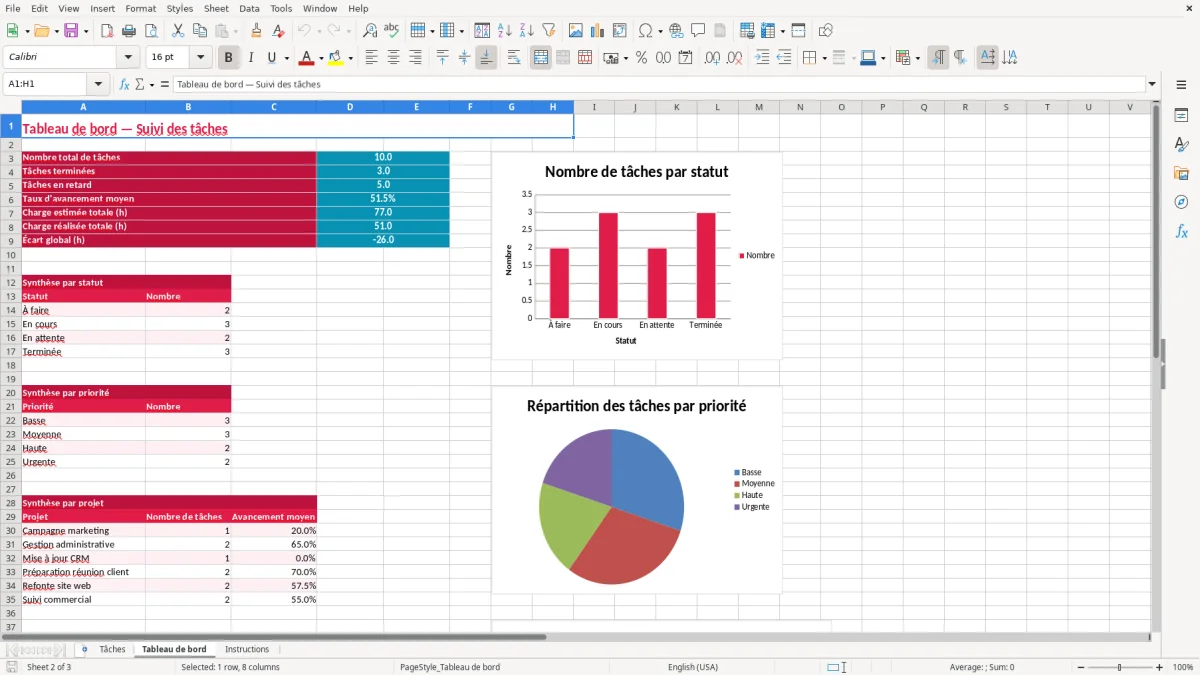Screen dimensions: 1200x675
Task: Open the sidebar Properties deck
Action: tap(1181, 116)
